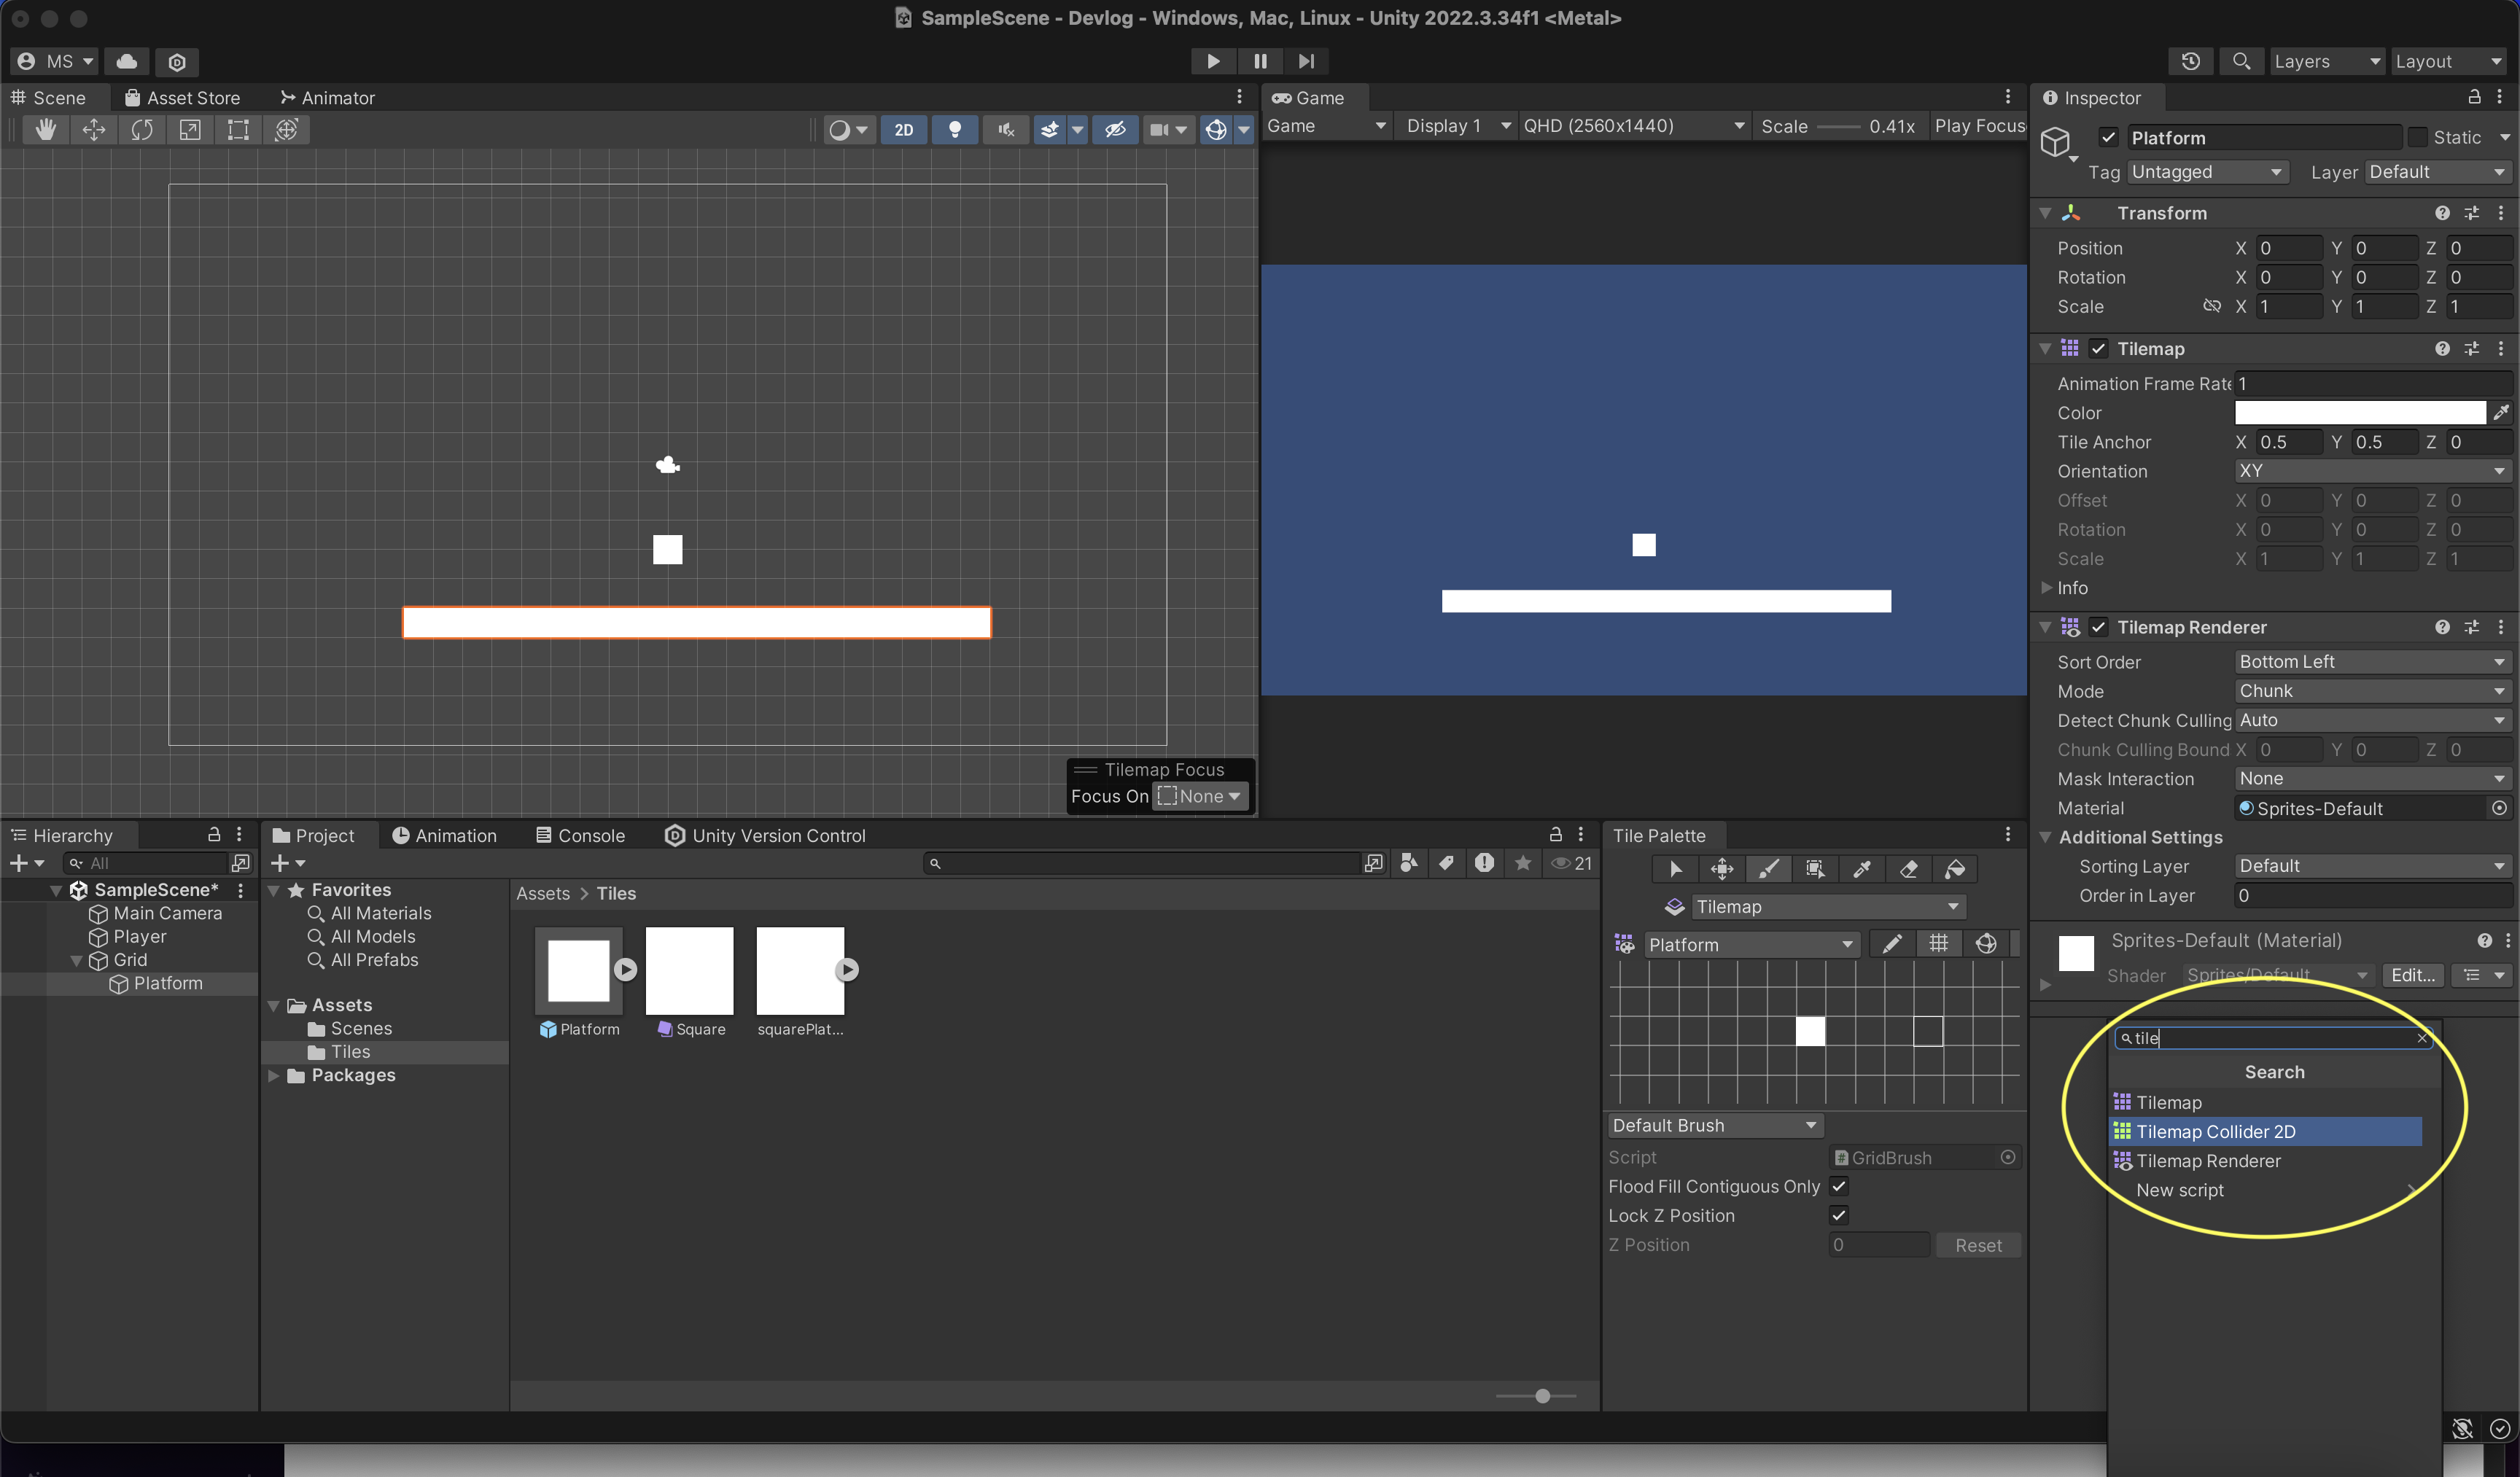
Task: Select the Rect tool in Scene toolbar
Action: [238, 130]
